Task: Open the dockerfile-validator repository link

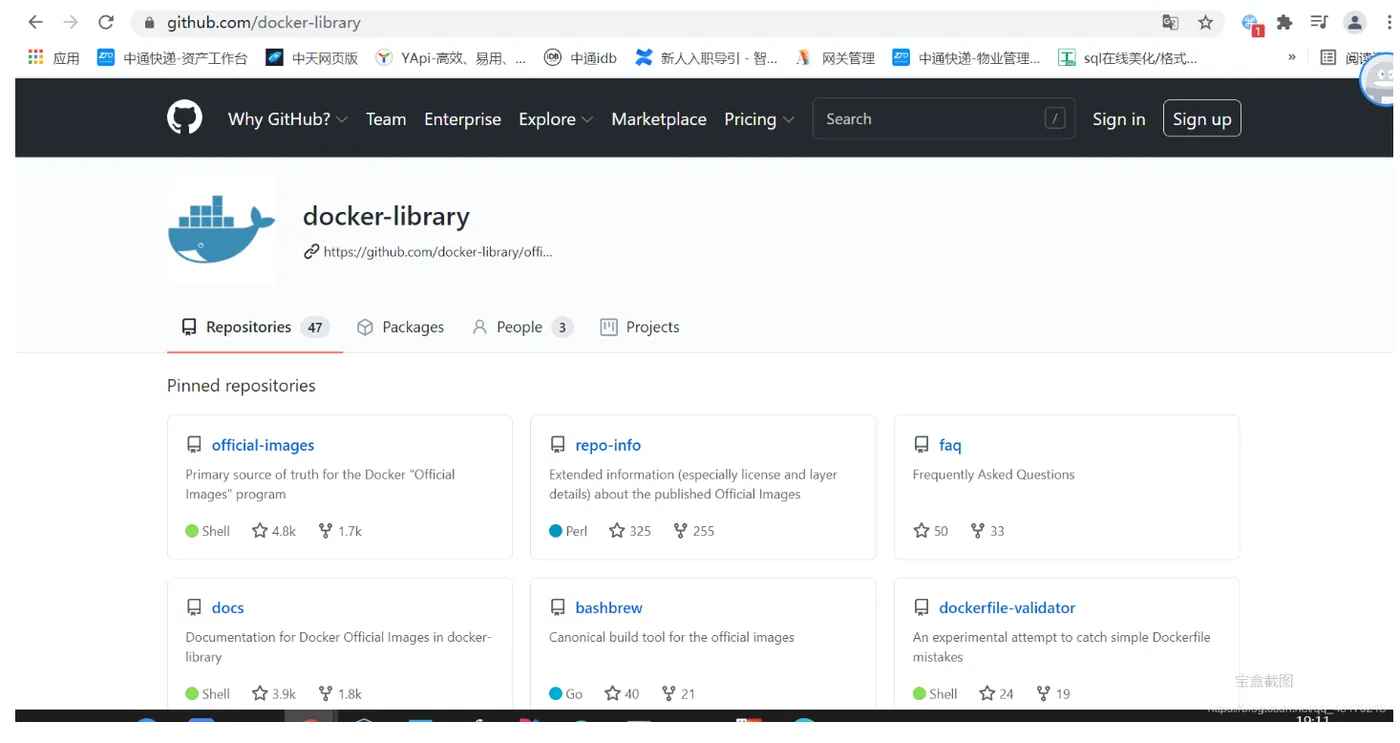Action: point(1007,608)
